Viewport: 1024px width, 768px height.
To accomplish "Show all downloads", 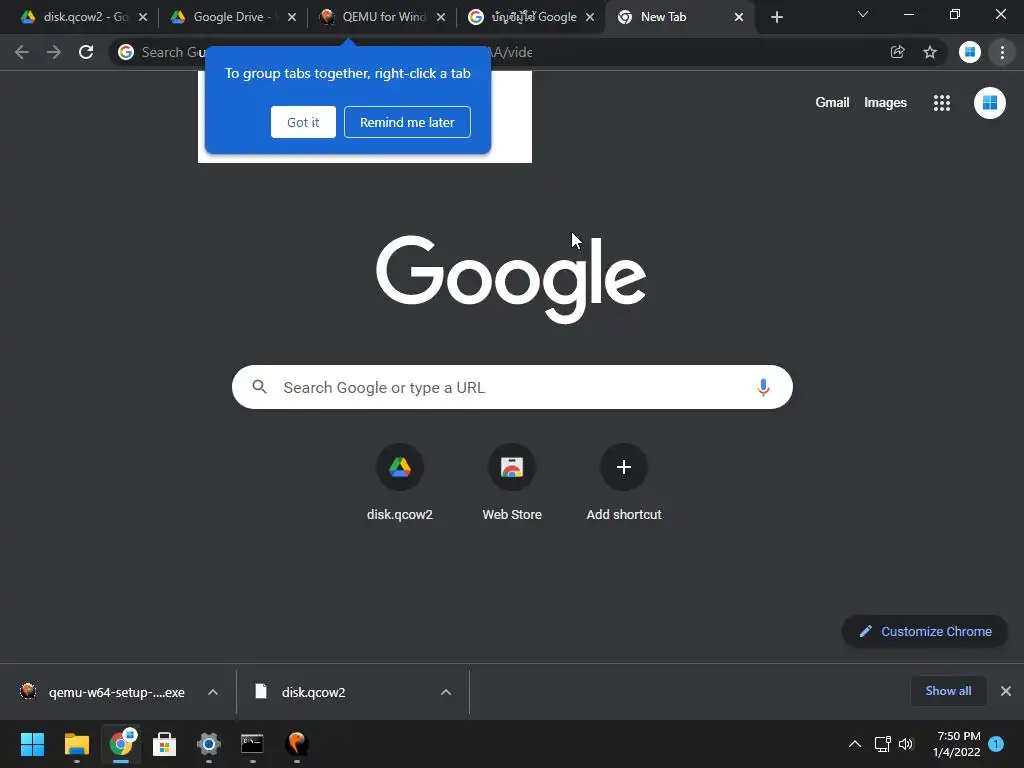I will point(948,691).
